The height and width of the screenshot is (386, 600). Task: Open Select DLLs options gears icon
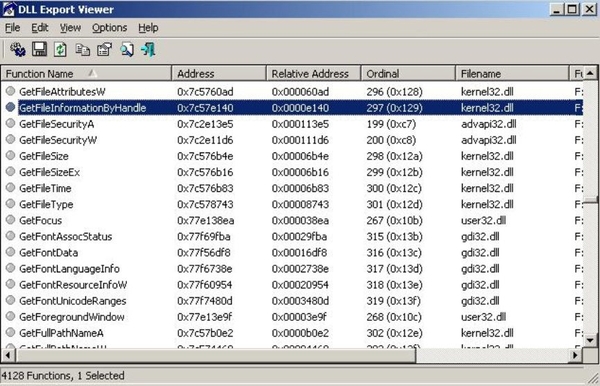click(18, 50)
